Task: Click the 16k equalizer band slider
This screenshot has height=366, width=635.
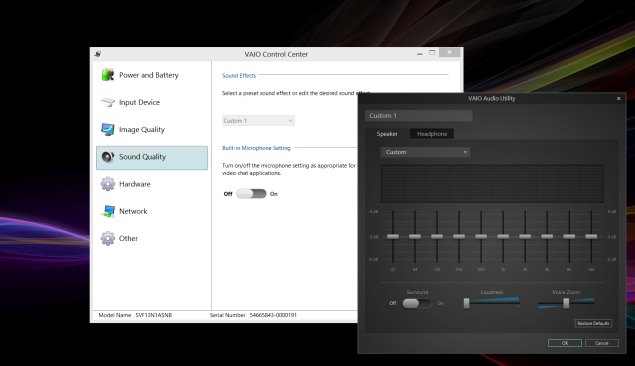Action: pos(591,236)
